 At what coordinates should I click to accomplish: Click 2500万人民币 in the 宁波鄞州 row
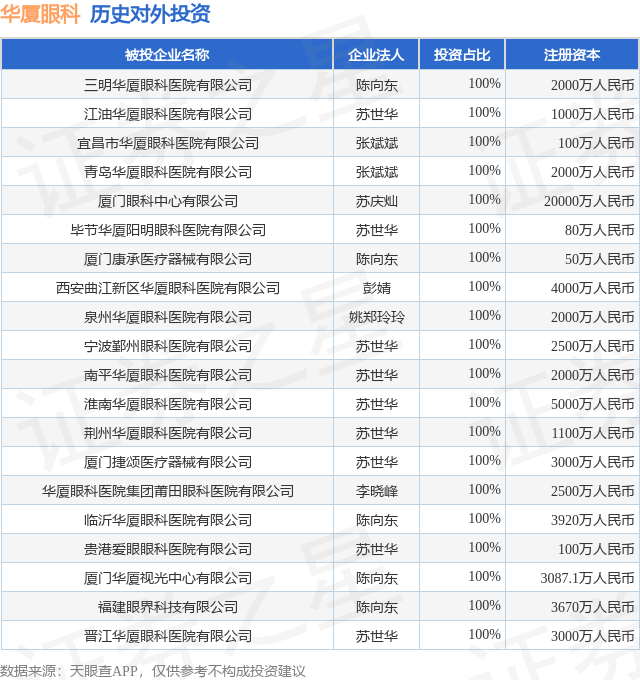593,346
